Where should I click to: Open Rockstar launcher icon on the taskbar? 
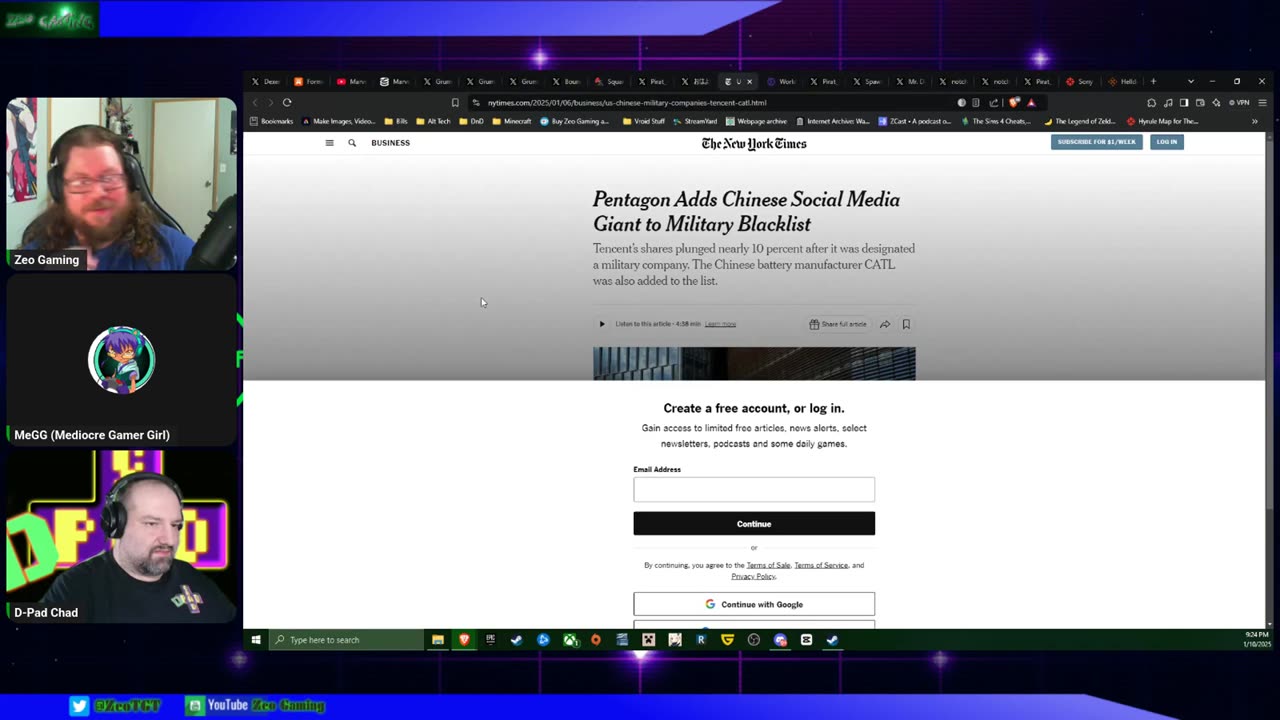[701, 640]
